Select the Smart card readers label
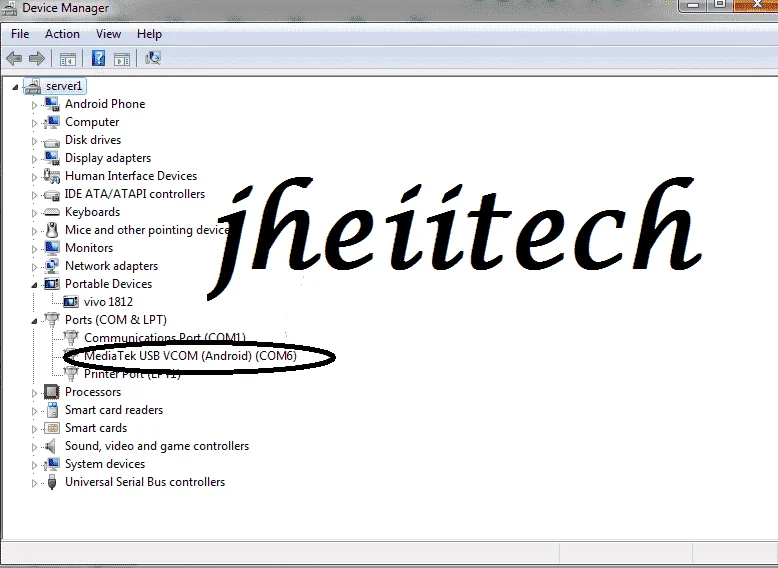778x568 pixels. tap(114, 410)
